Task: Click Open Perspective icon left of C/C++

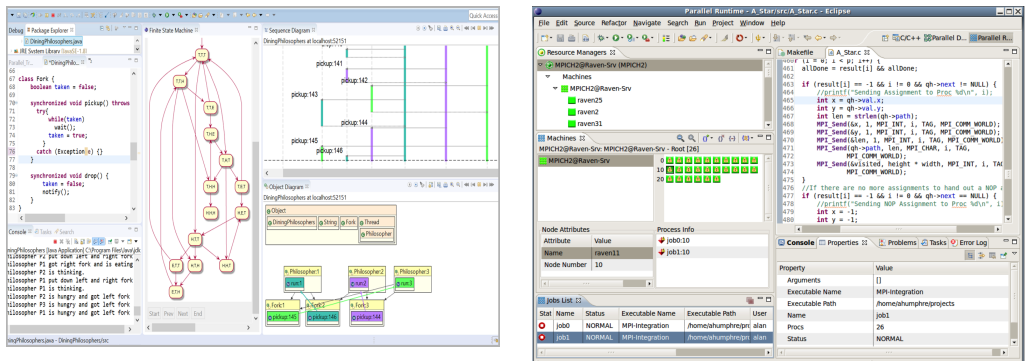Action: click(885, 38)
